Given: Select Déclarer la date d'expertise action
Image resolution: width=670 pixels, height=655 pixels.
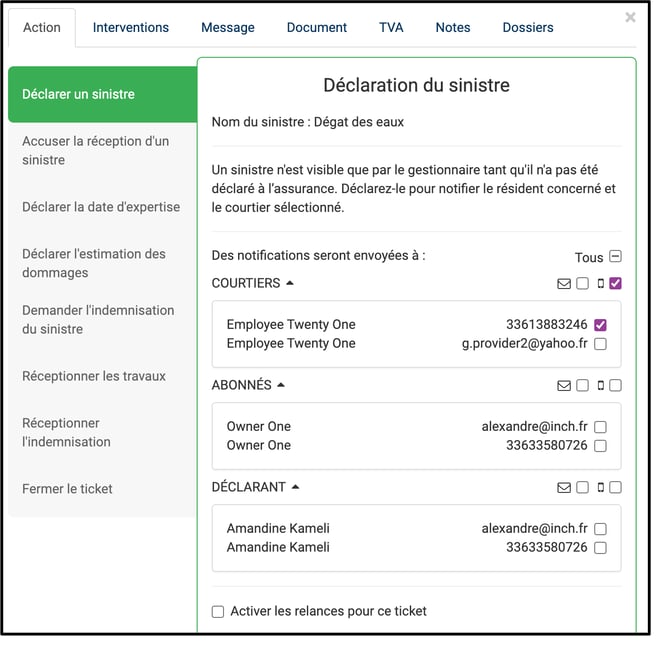Looking at the screenshot, I should click(x=101, y=207).
